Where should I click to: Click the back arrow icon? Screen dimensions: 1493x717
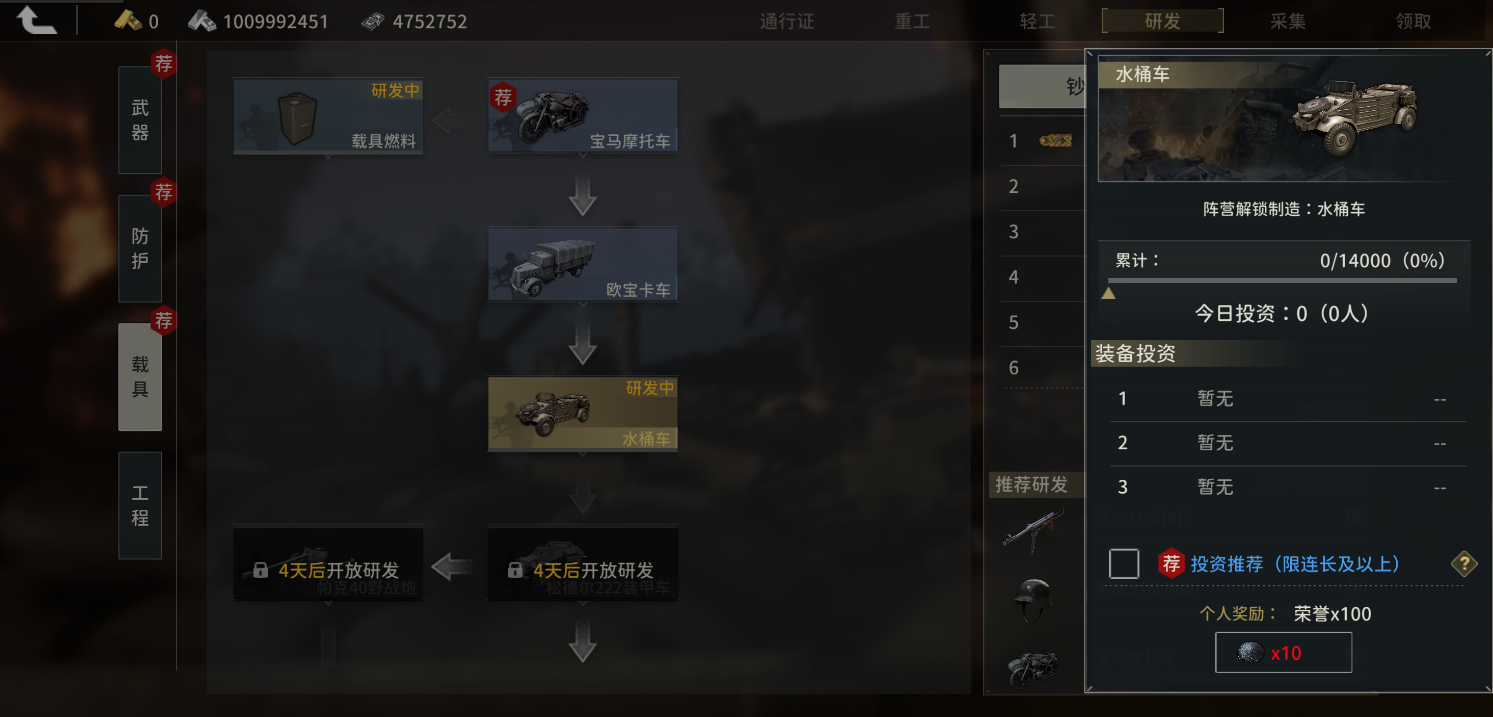[37, 20]
